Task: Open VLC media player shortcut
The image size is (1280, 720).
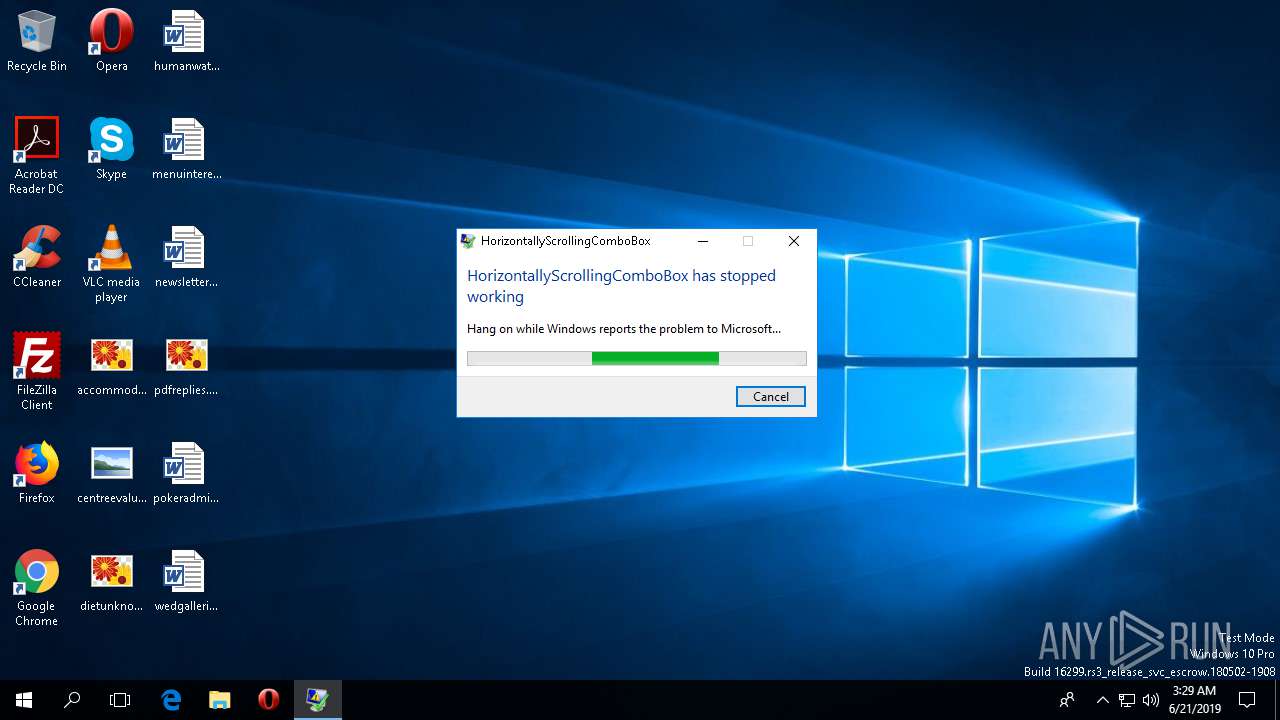Action: 111,263
